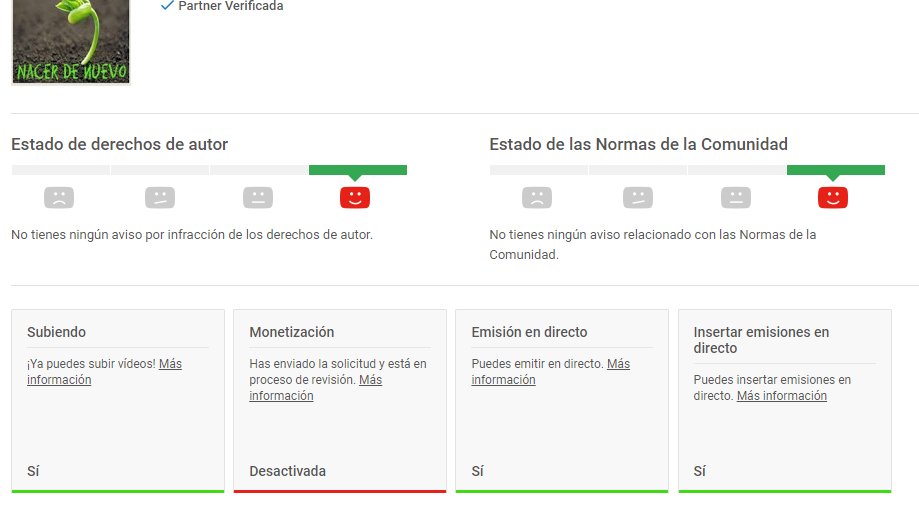Click the neutral face under Normas de la Comunidad
Screen dimensions: 919x507
(x=736, y=198)
